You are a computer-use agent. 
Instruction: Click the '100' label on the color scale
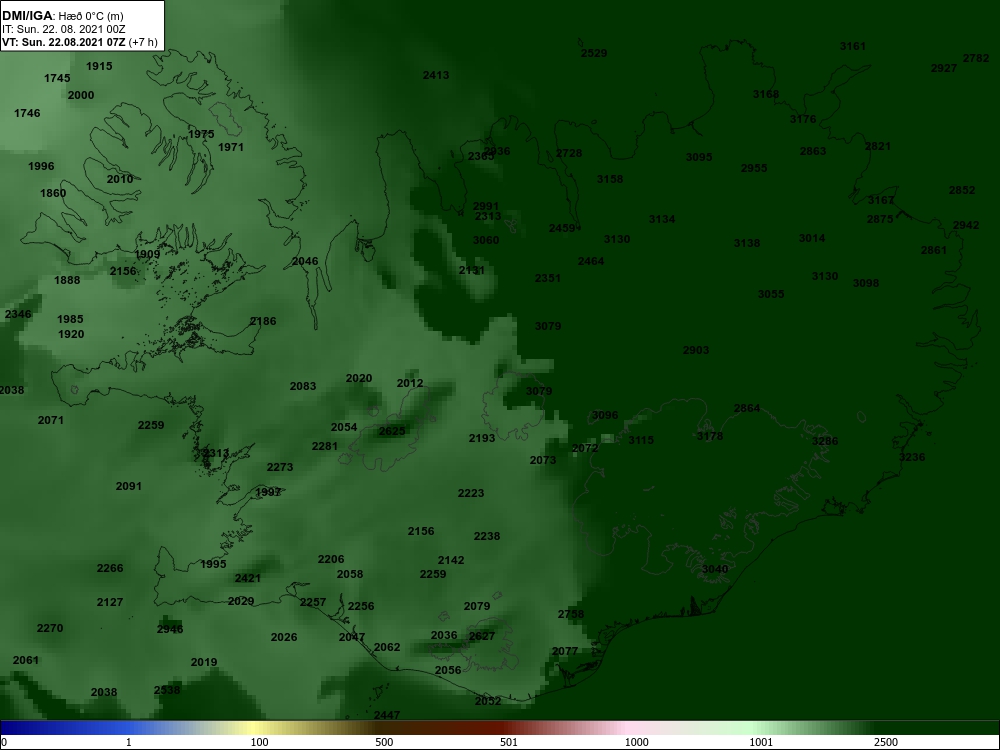(260, 742)
